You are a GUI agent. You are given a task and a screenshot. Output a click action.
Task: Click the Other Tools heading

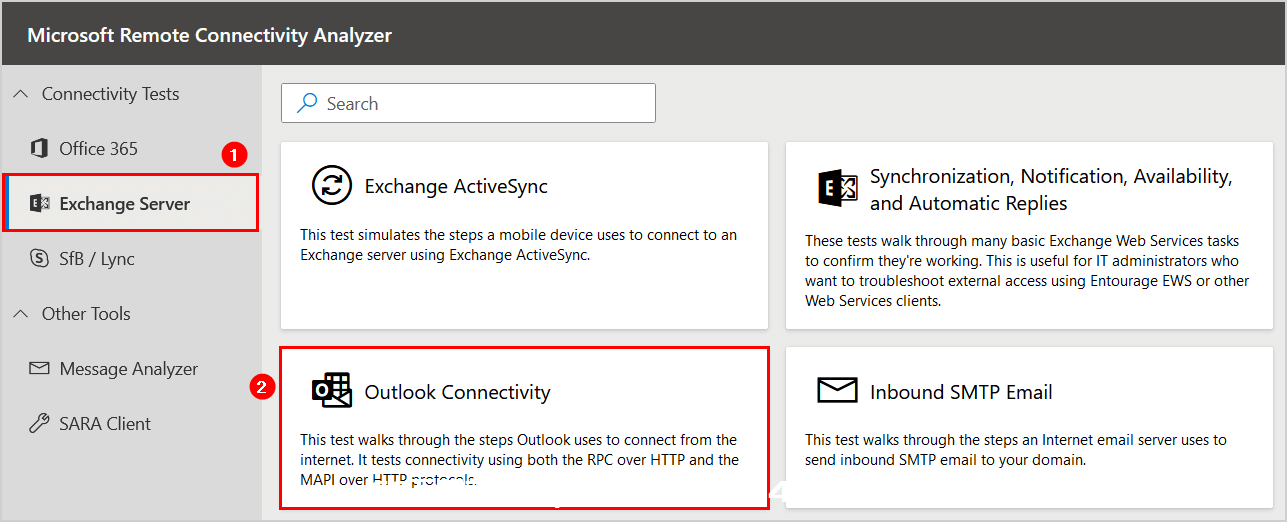tap(86, 314)
